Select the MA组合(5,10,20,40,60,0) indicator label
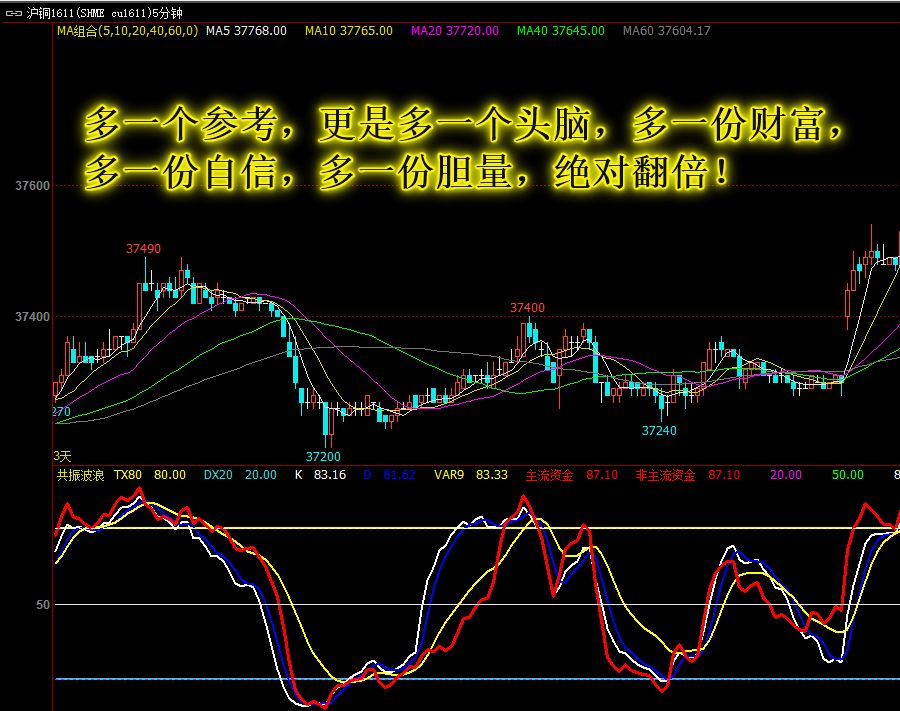This screenshot has height=711, width=900. [127, 31]
